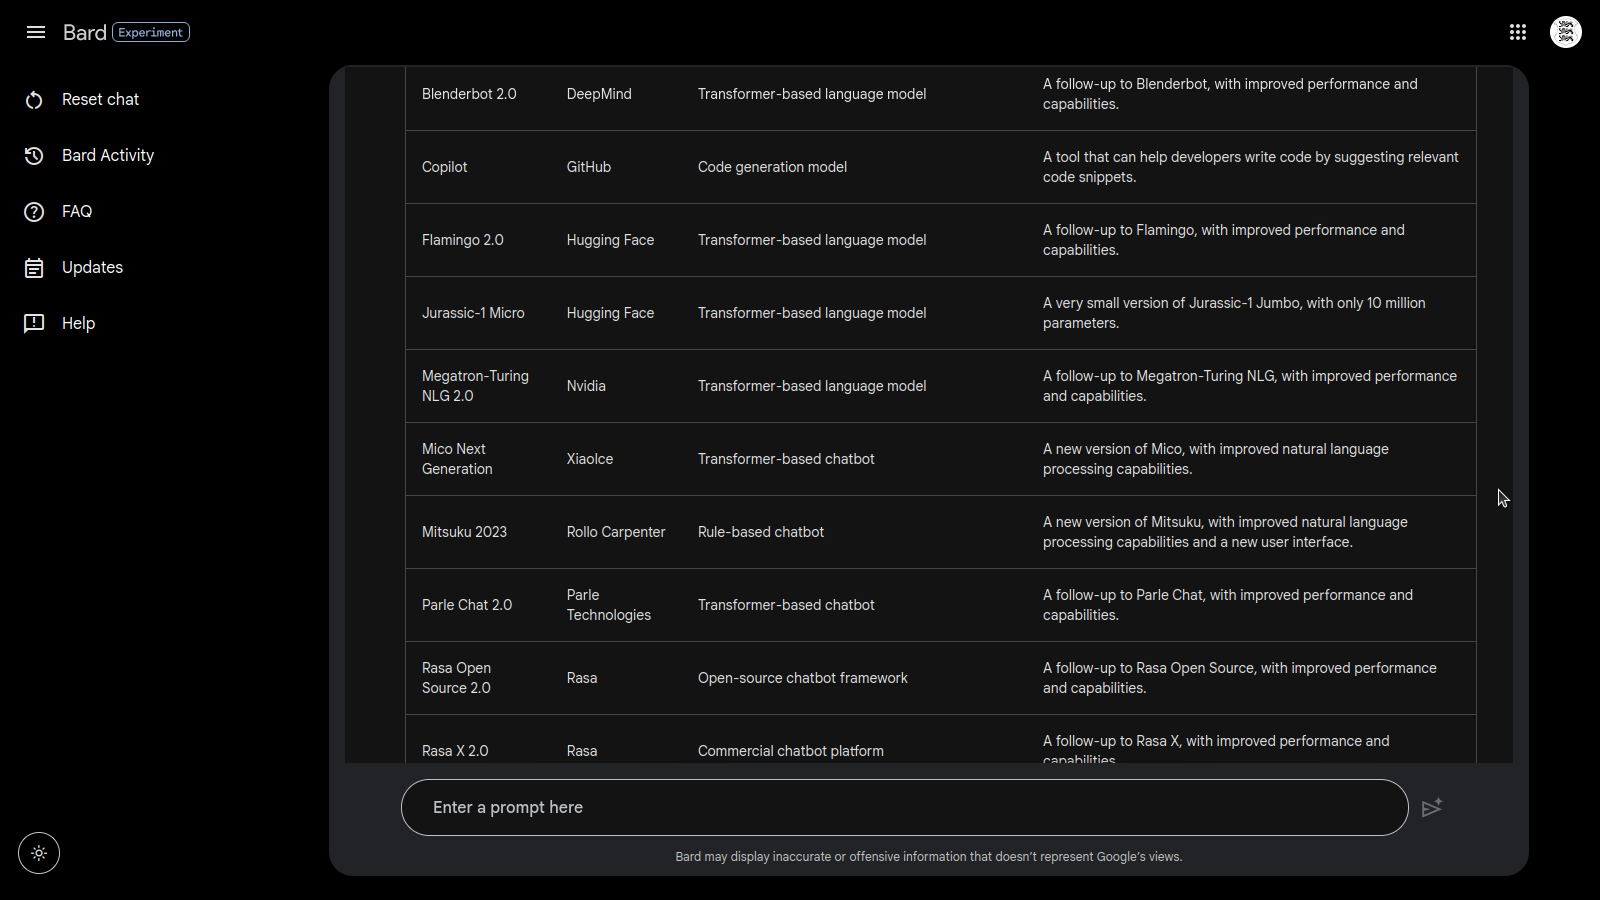
Task: Click the Bard logo text
Action: [84, 32]
